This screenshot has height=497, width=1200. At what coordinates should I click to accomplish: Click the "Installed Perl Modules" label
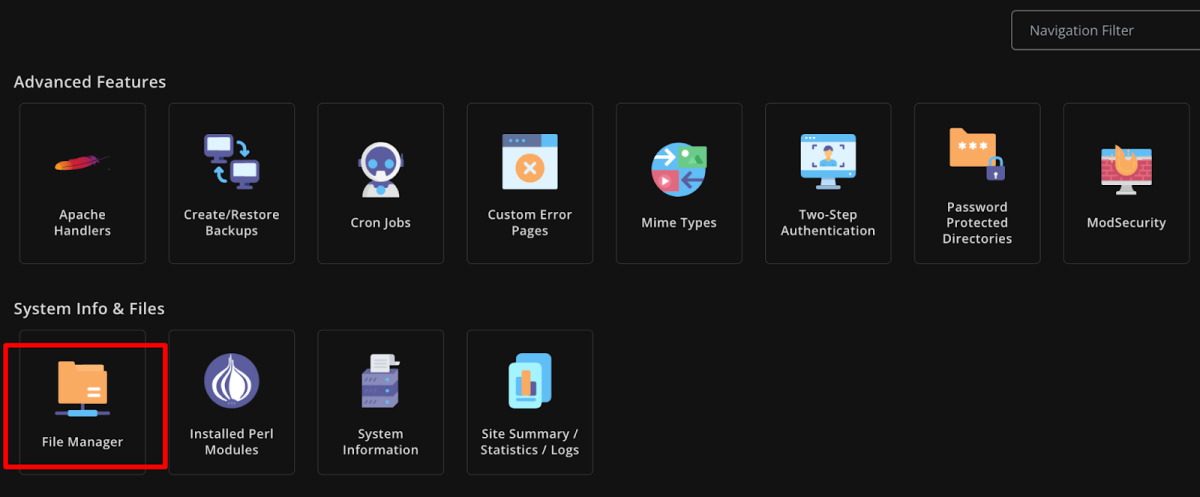pyautogui.click(x=232, y=442)
